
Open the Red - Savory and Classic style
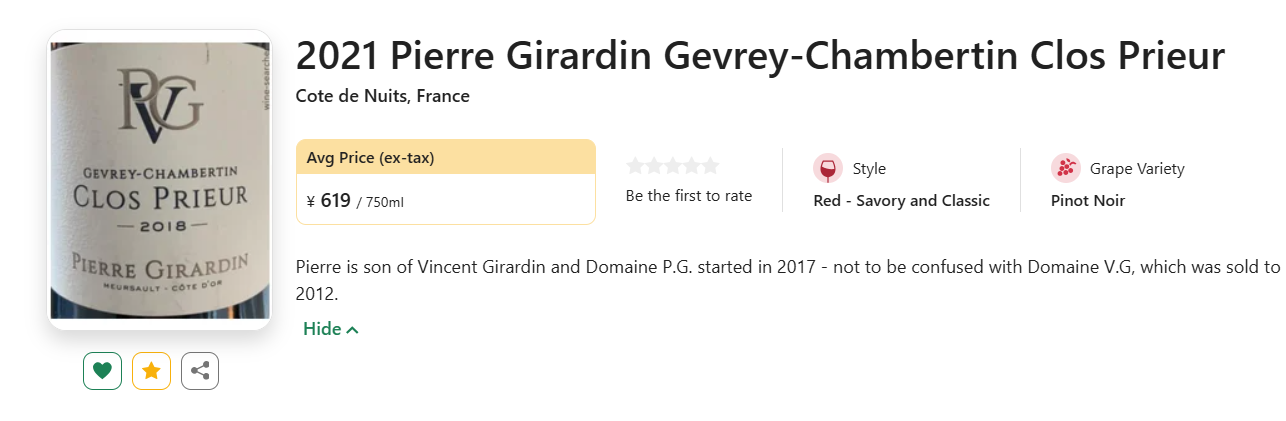[902, 201]
